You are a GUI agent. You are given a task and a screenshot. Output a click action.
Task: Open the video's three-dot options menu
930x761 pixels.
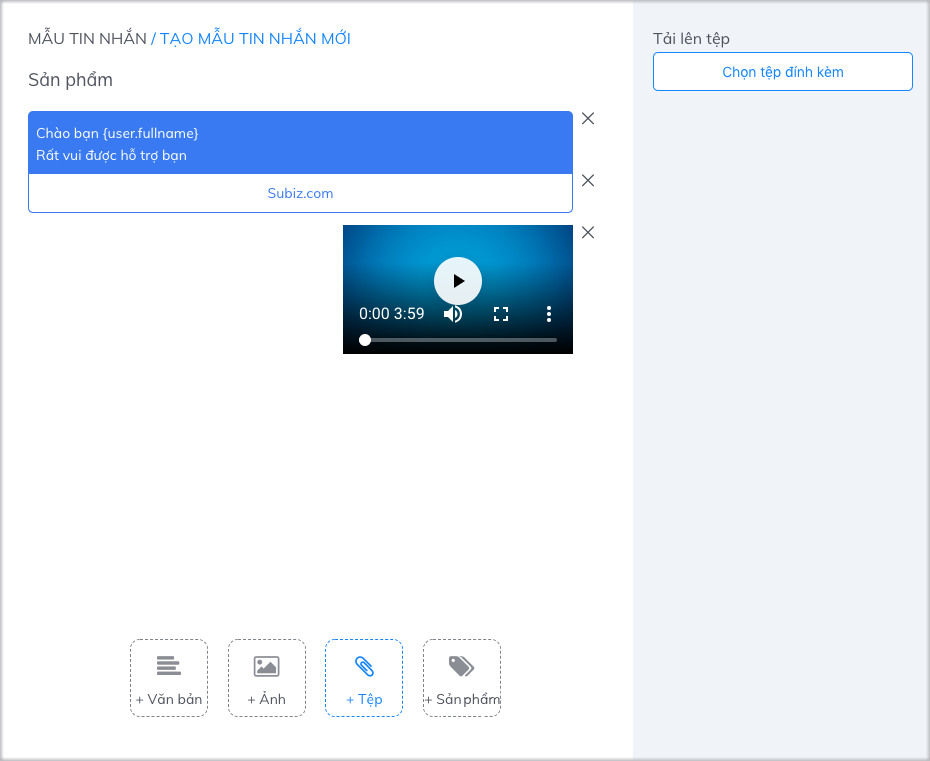tap(549, 314)
